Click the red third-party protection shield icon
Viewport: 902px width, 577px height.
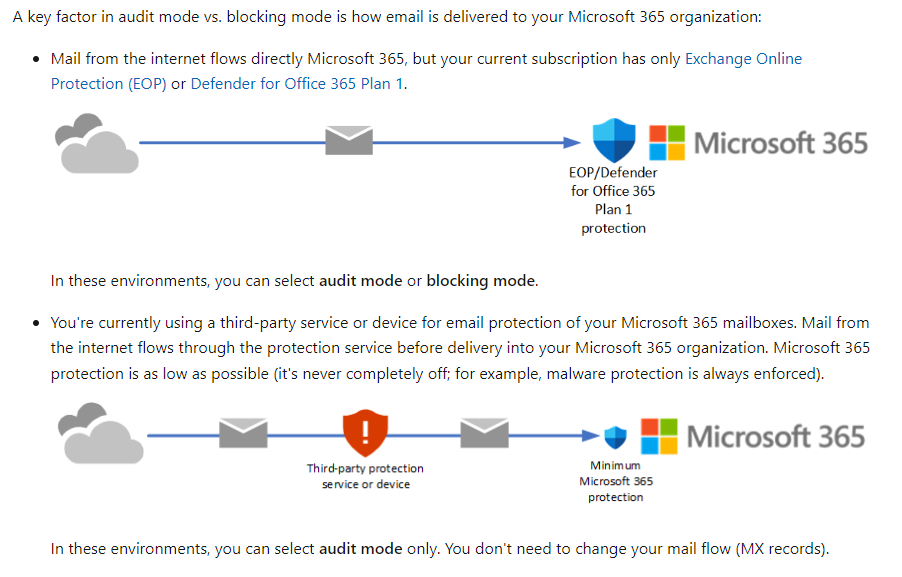pyautogui.click(x=364, y=433)
